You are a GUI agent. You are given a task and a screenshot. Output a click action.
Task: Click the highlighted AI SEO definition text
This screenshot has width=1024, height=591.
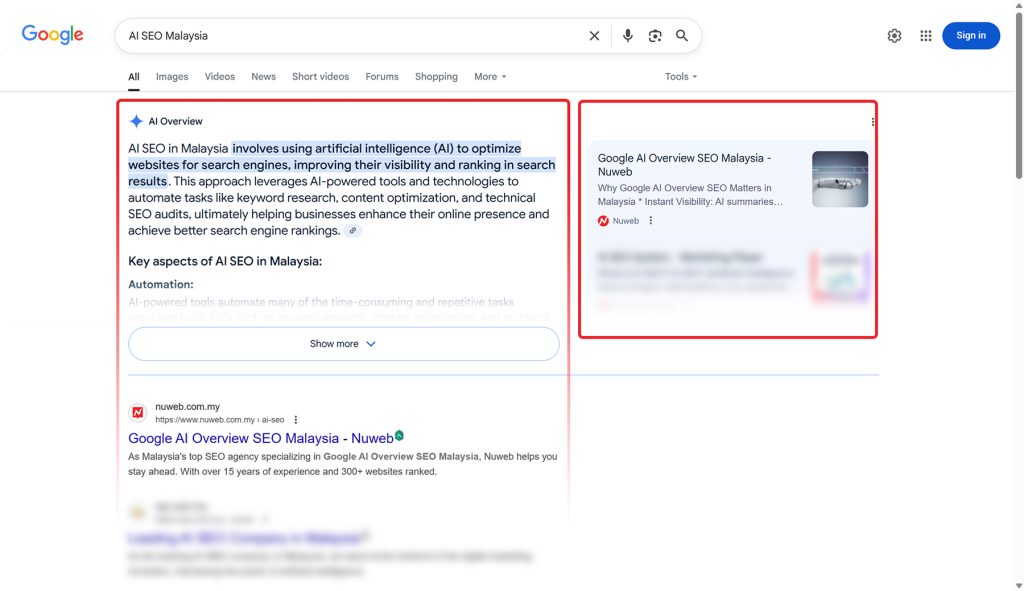click(342, 165)
